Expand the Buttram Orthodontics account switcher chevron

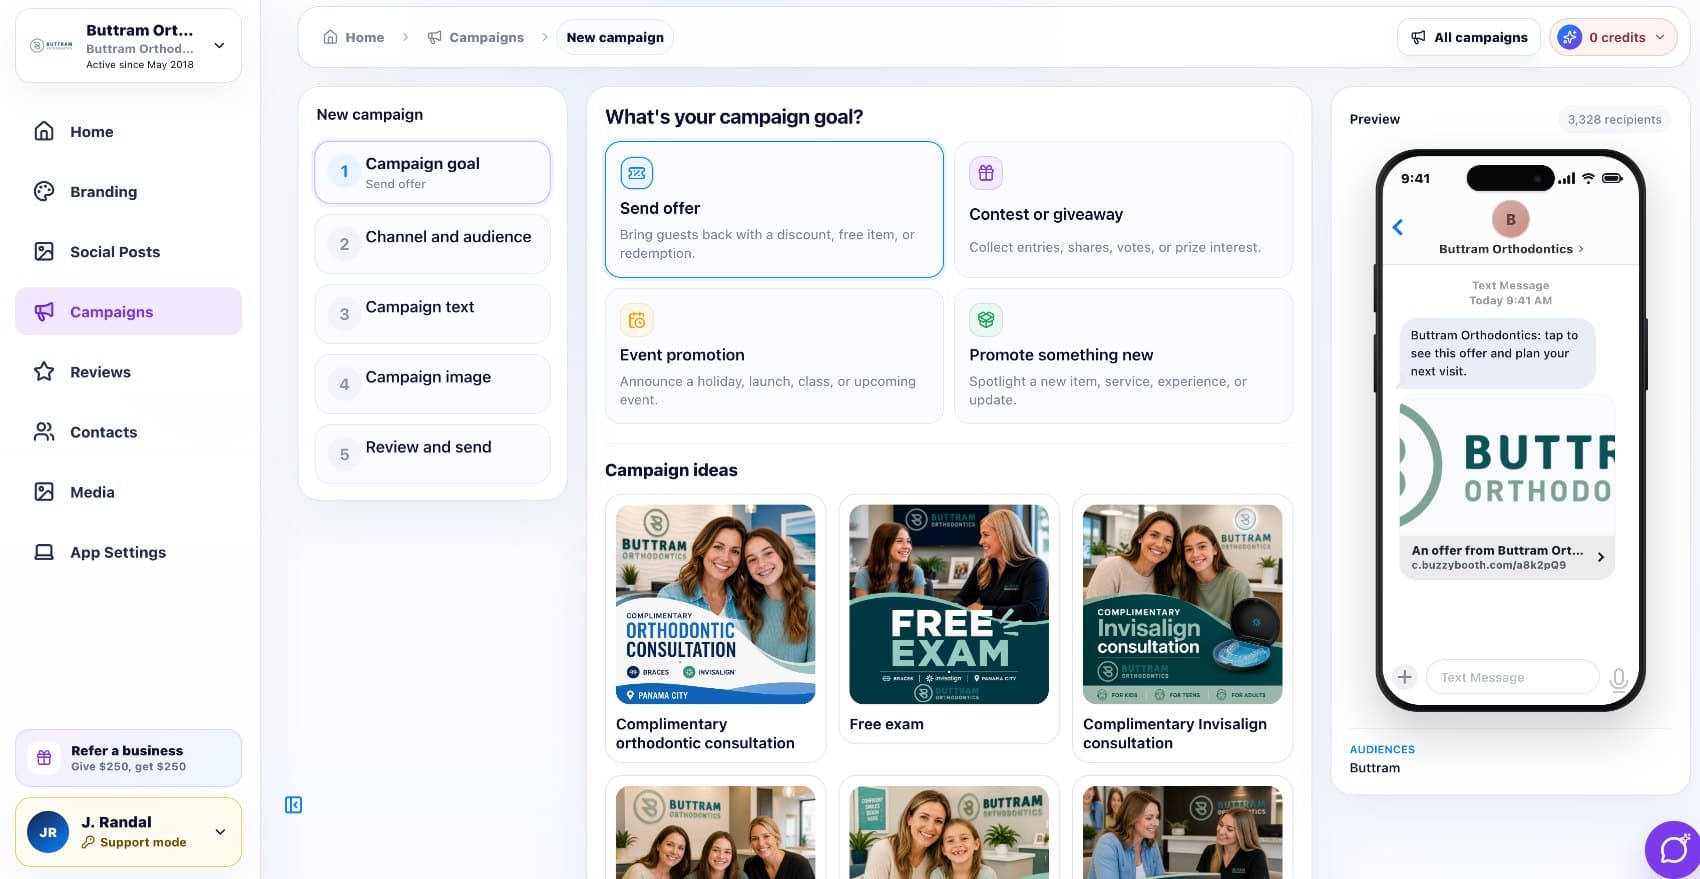tap(219, 45)
